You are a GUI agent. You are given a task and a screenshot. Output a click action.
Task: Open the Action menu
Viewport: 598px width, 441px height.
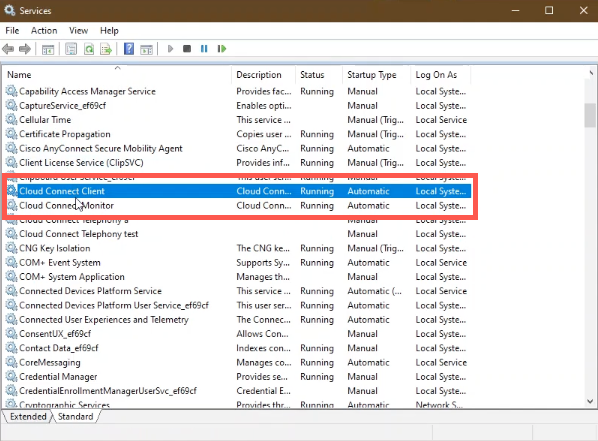pyautogui.click(x=44, y=31)
